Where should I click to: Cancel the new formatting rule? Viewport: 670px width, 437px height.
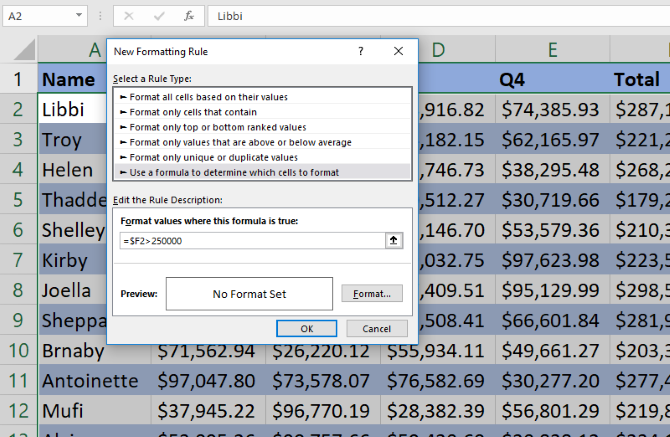point(376,328)
